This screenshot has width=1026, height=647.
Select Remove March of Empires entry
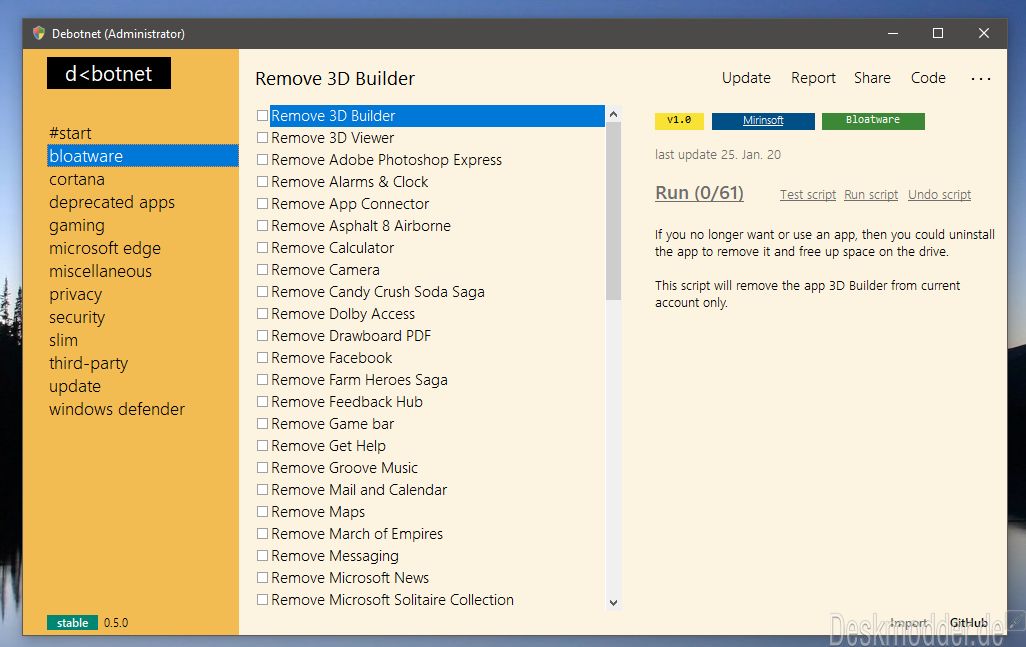click(x=357, y=534)
